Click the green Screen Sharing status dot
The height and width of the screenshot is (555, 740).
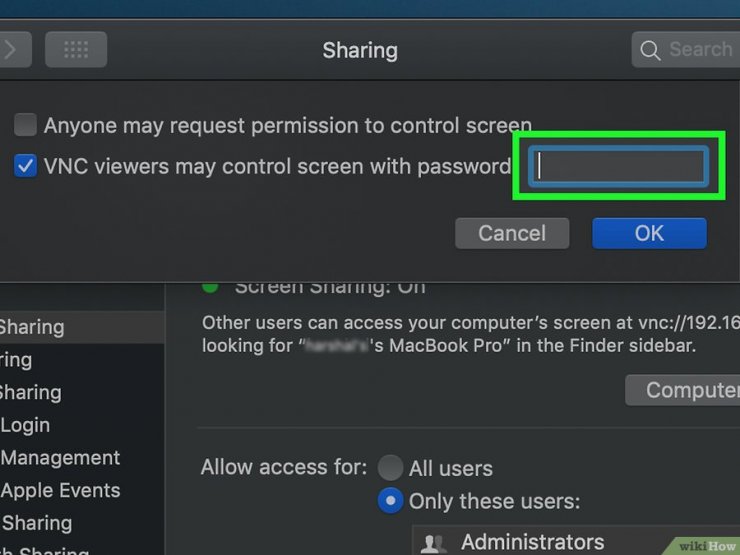(210, 286)
